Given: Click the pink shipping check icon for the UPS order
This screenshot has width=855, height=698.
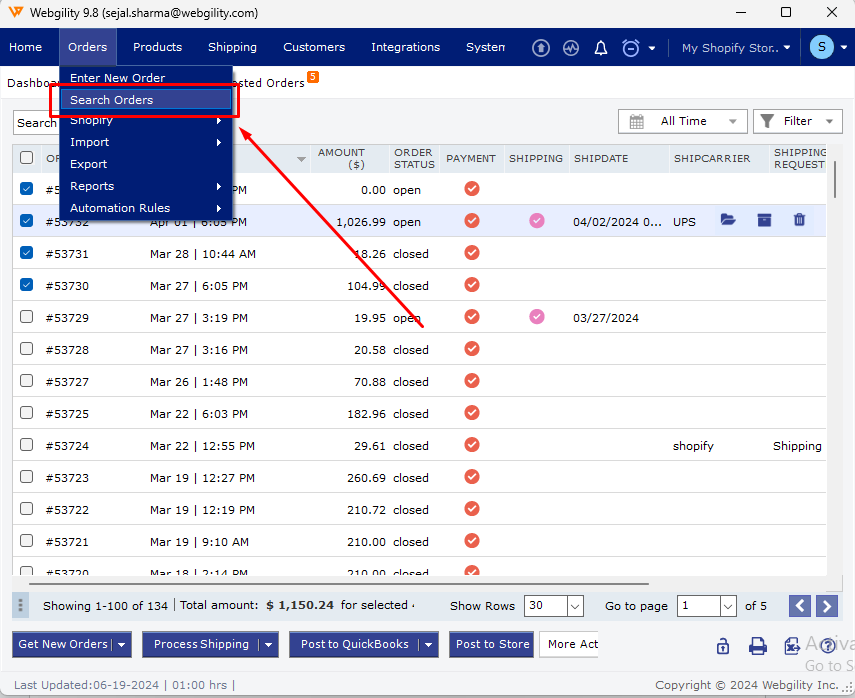Looking at the screenshot, I should (x=537, y=221).
